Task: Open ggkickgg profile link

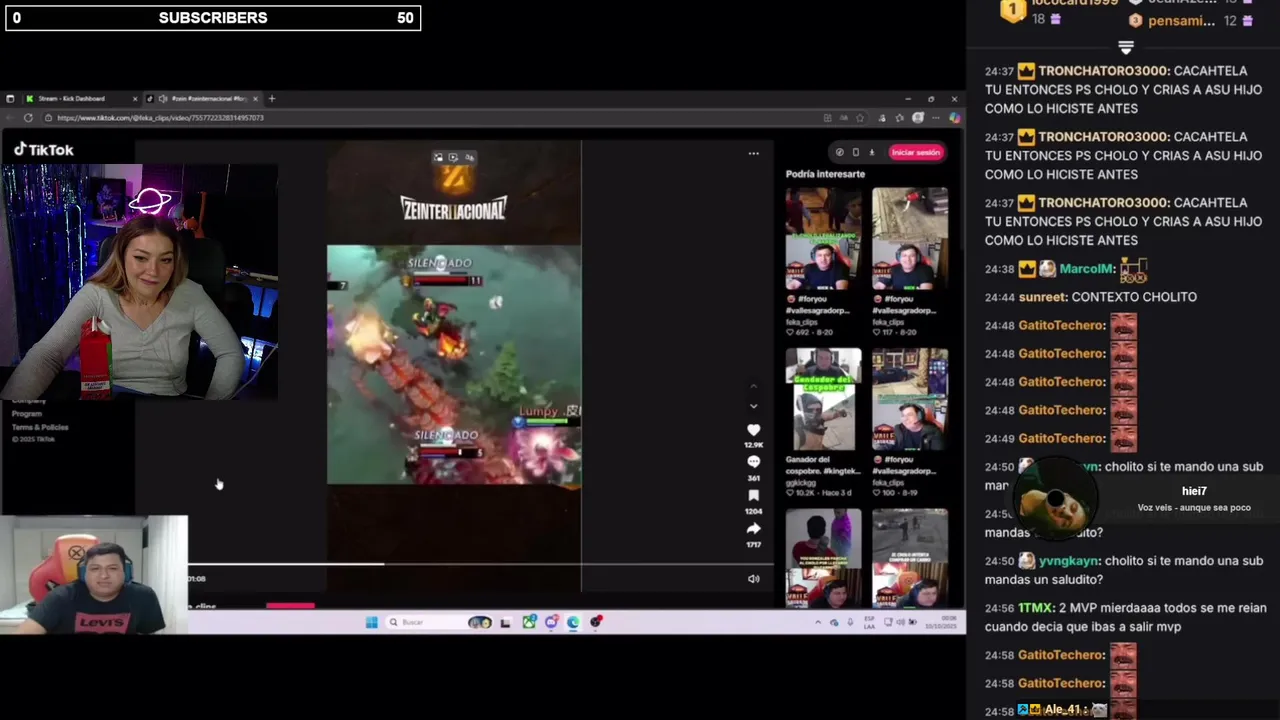Action: 803,482
